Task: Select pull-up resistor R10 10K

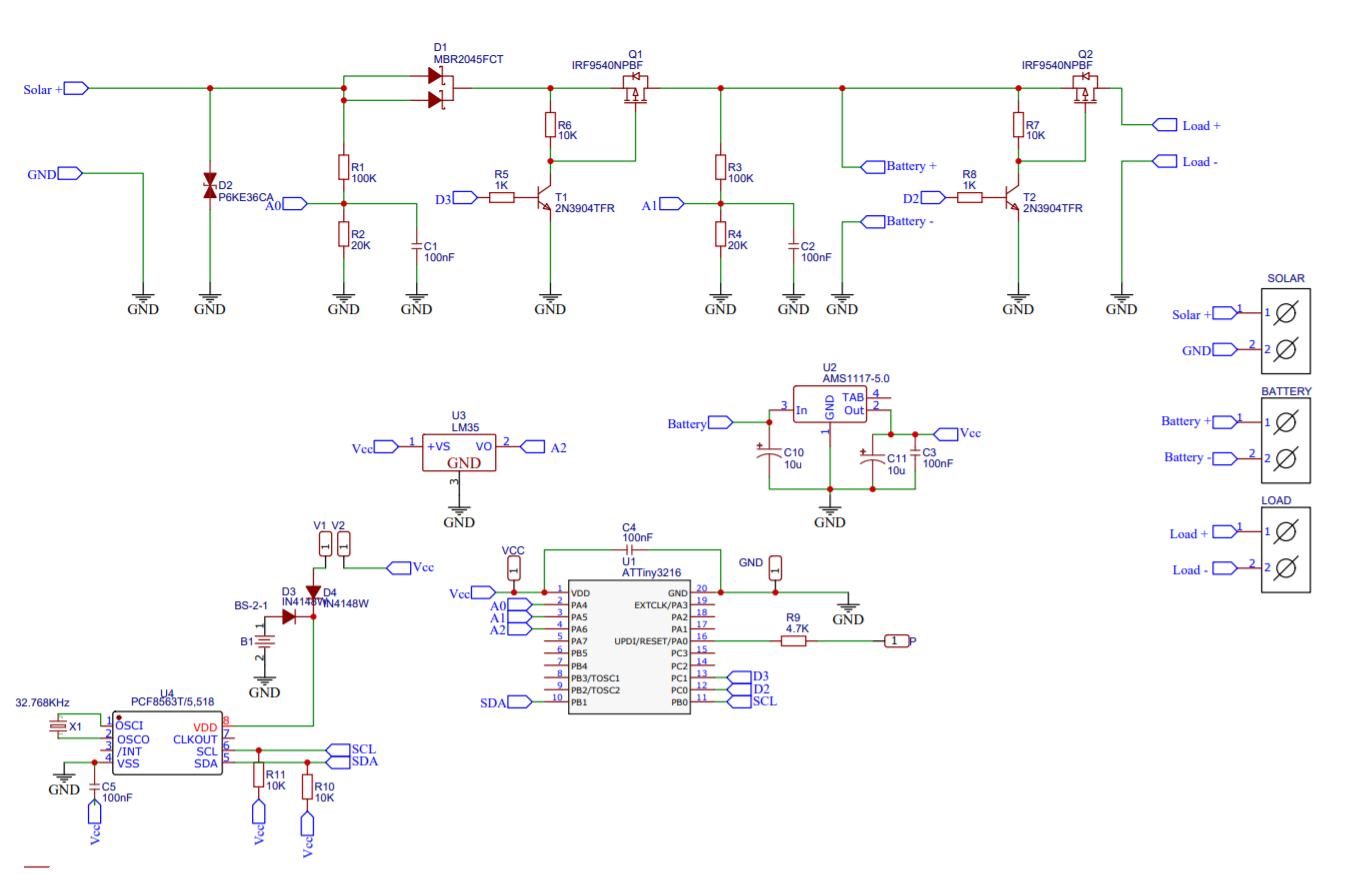Action: pyautogui.click(x=307, y=787)
